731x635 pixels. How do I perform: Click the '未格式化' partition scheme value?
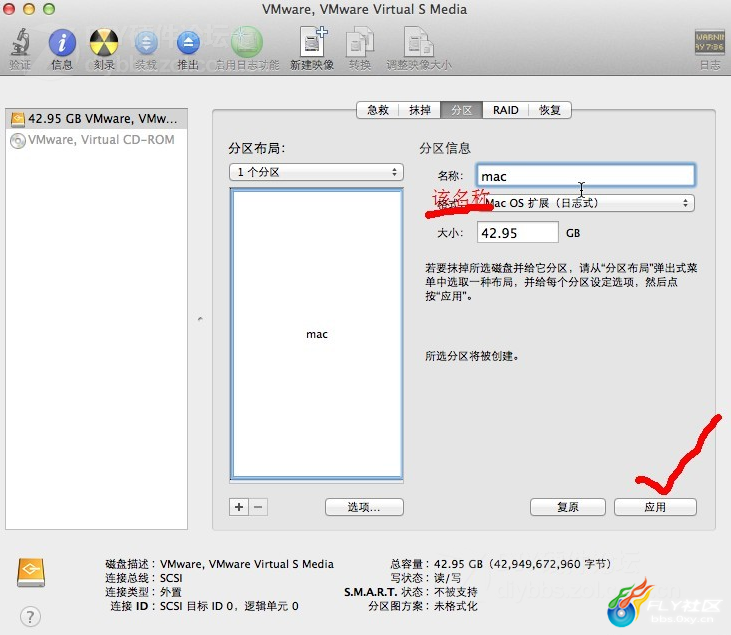pyautogui.click(x=455, y=606)
